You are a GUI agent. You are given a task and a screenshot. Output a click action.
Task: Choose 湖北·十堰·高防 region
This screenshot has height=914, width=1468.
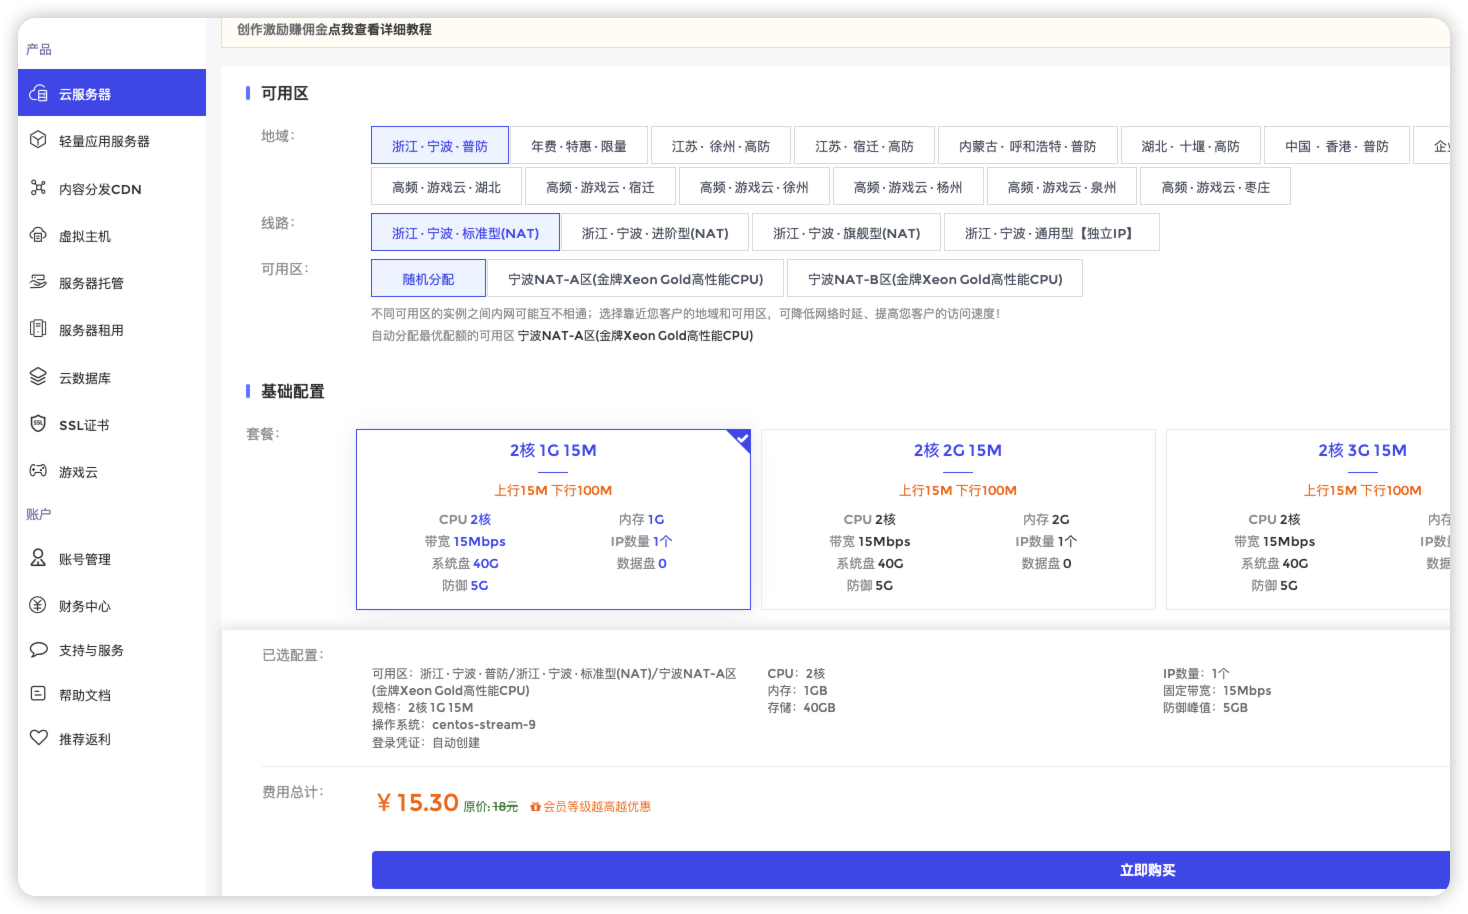pos(1191,146)
